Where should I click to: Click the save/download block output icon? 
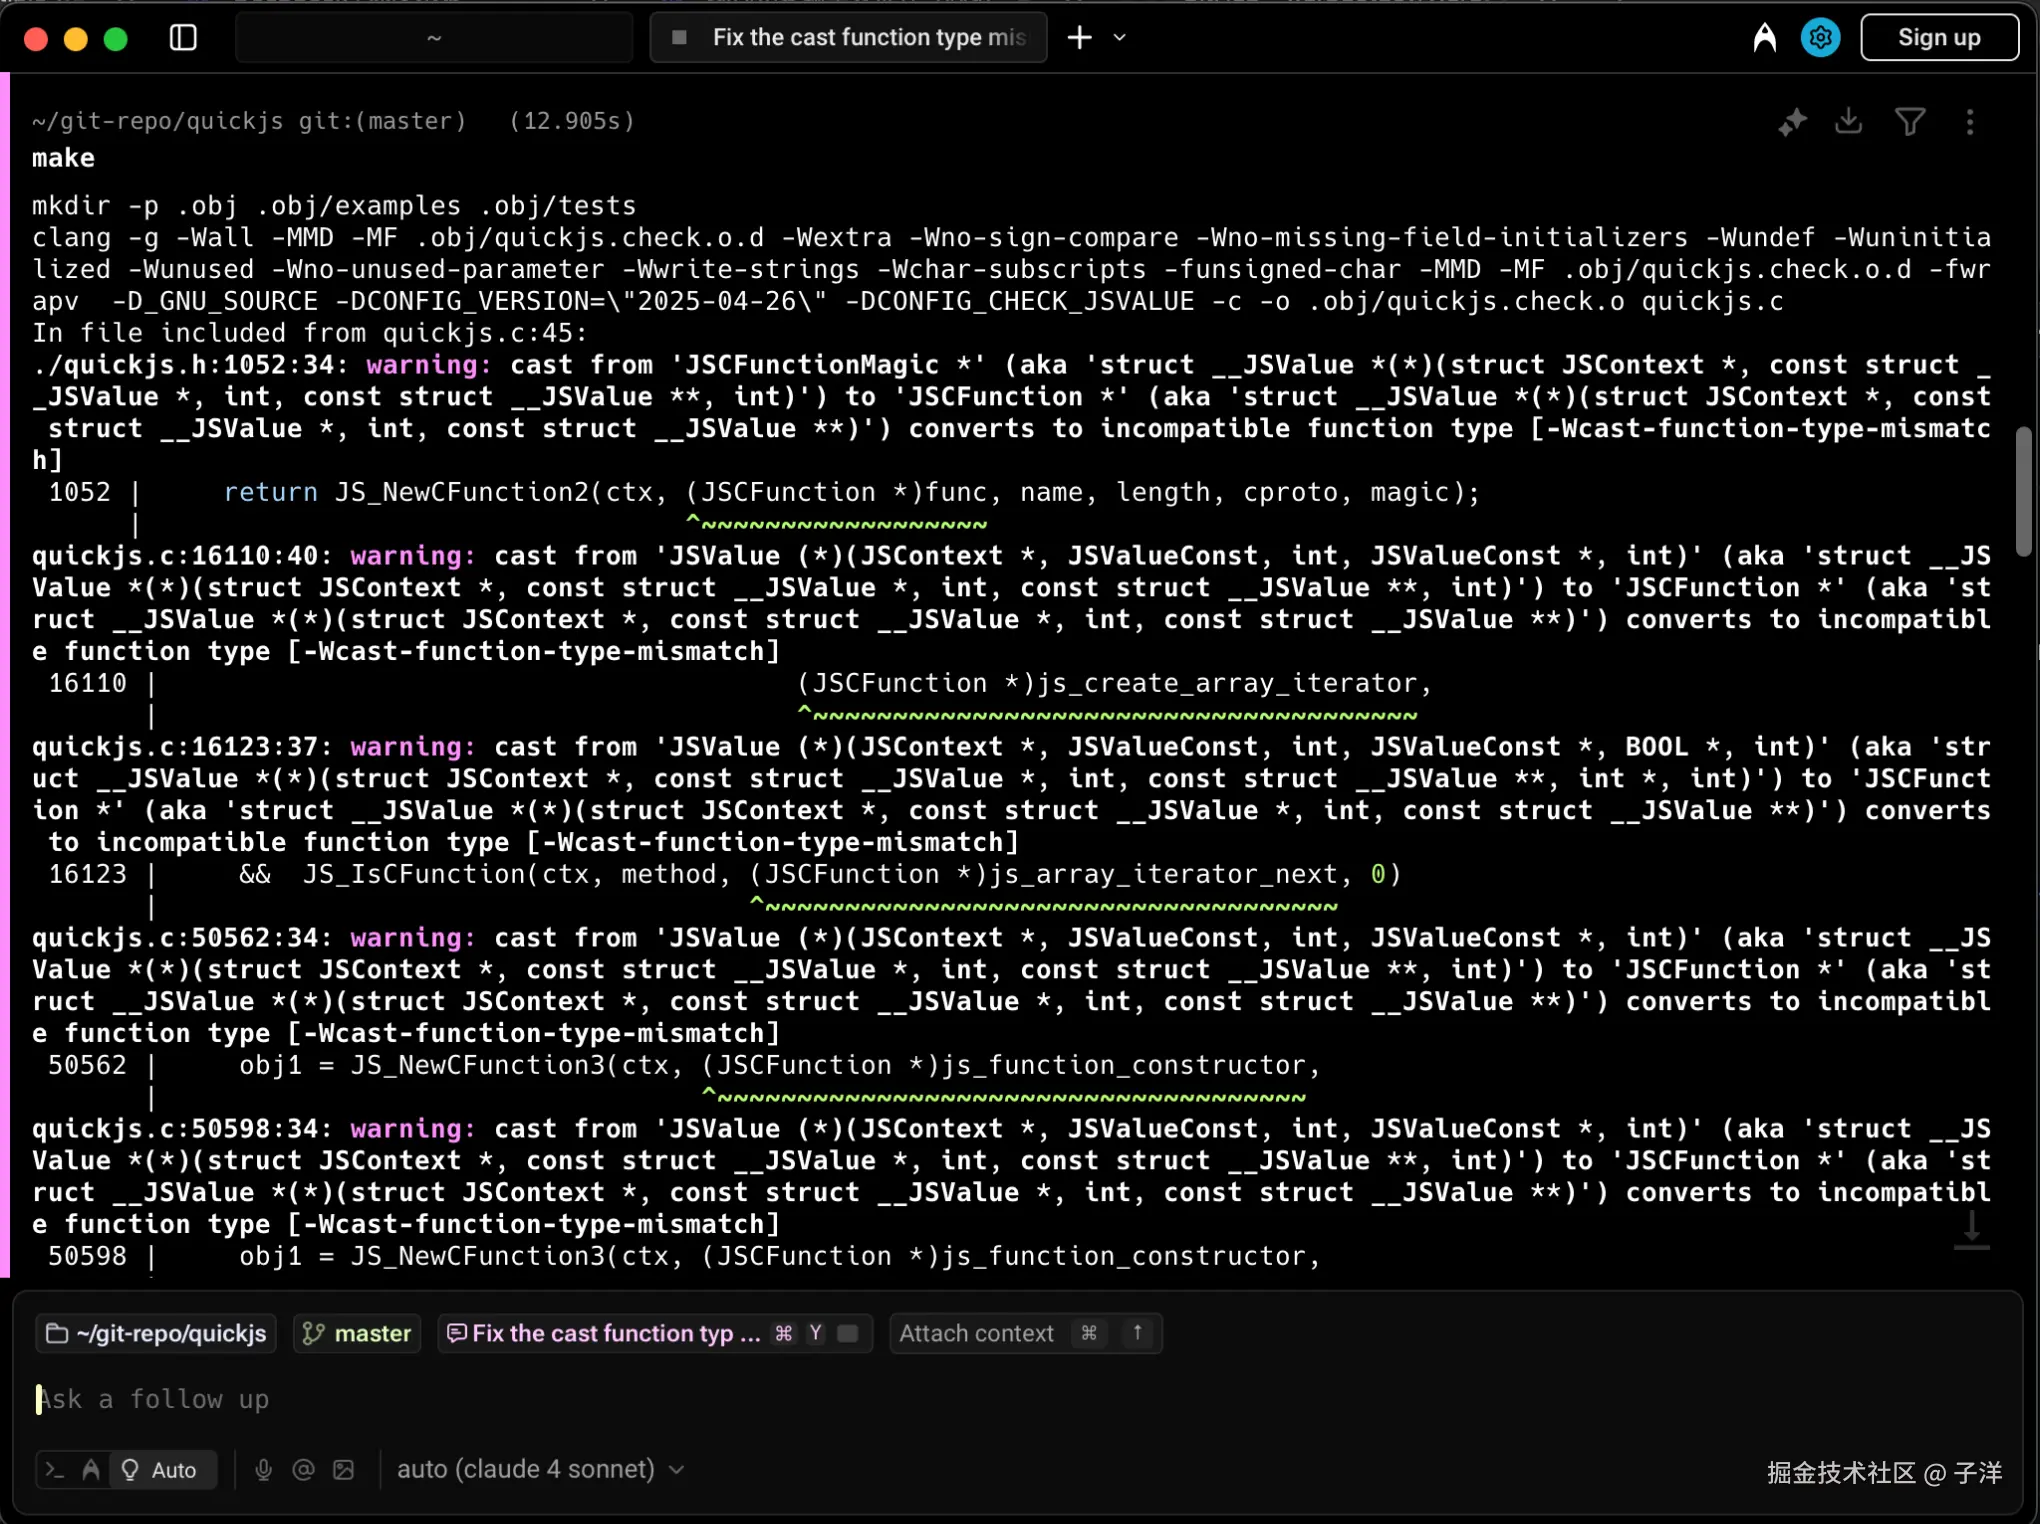1849,122
